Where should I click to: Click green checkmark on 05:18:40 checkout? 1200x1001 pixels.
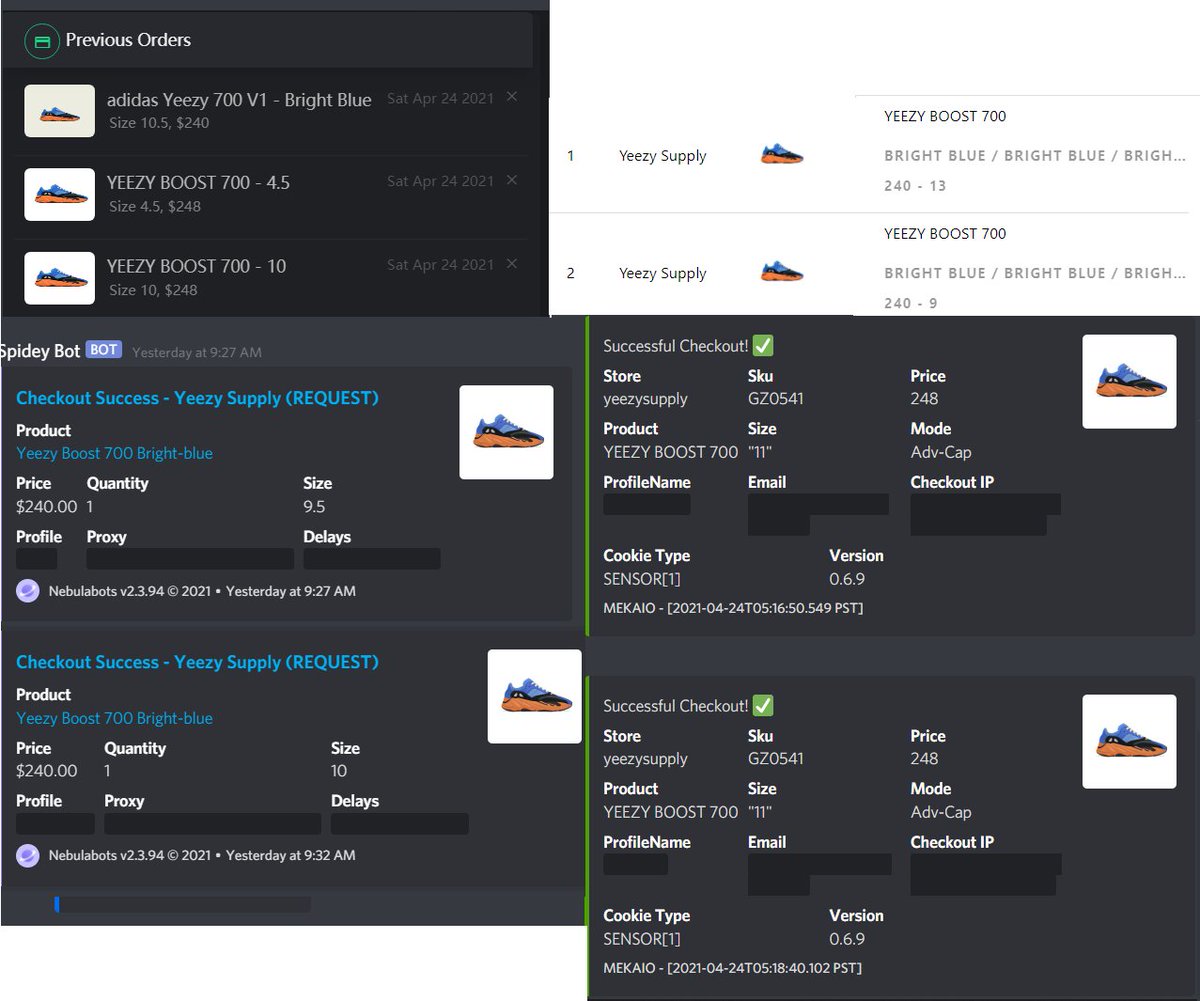(x=763, y=706)
